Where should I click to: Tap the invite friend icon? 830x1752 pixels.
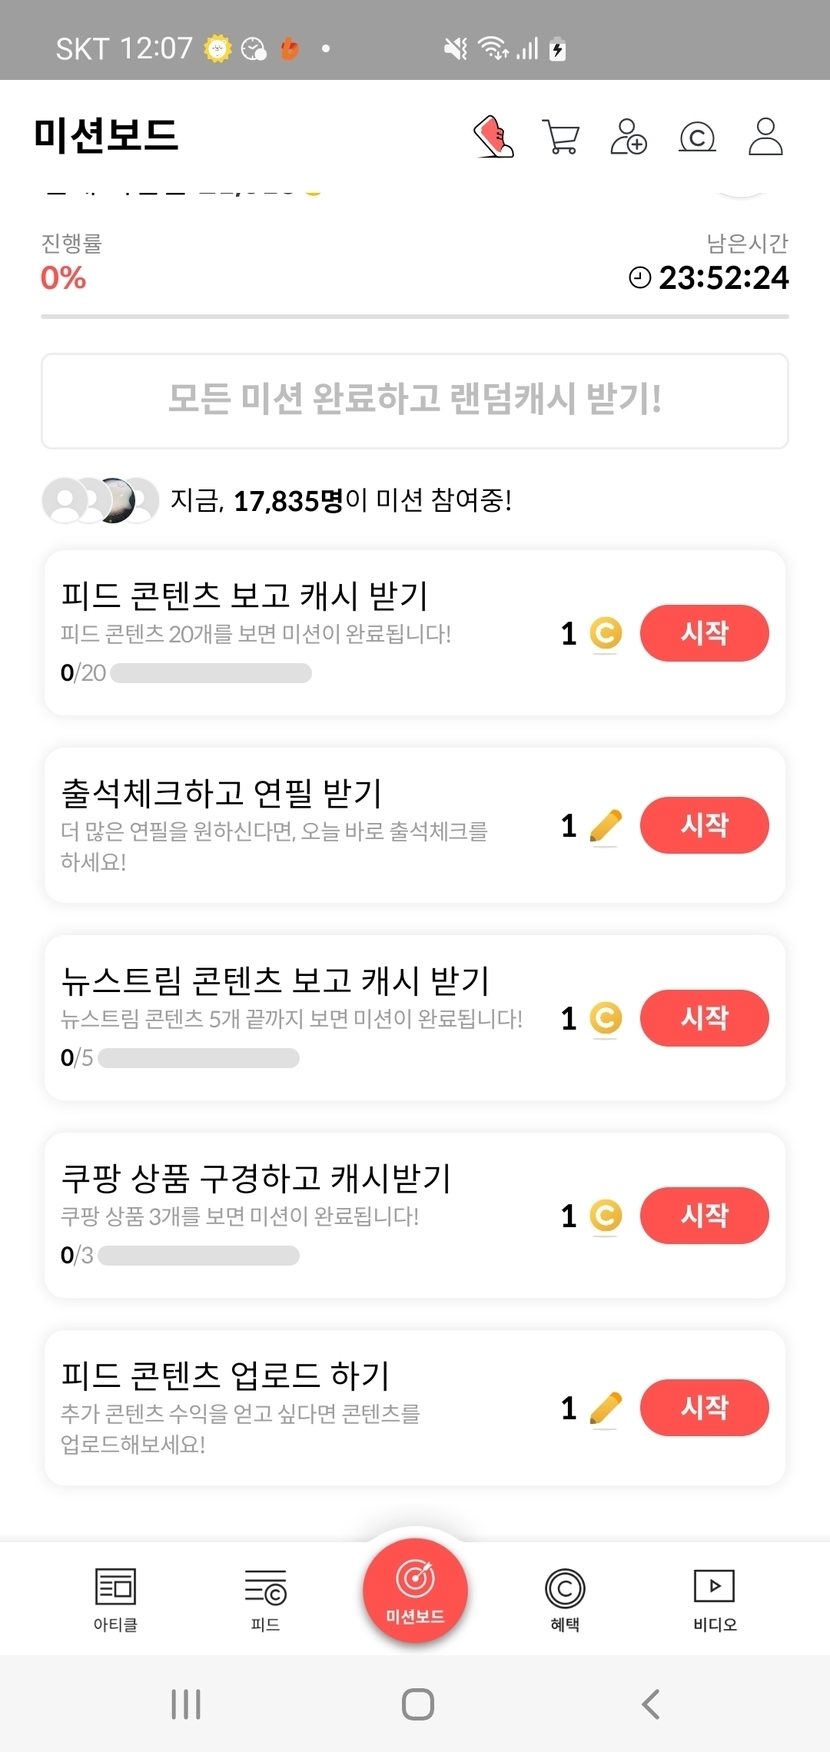[x=628, y=137]
